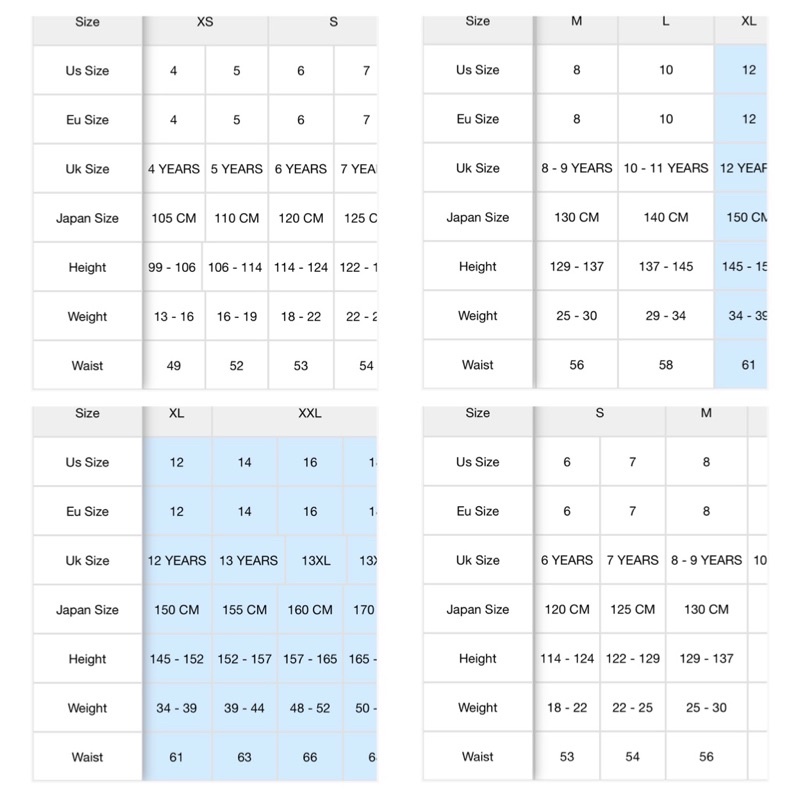
Task: Select the 160 CM Japan size cell
Action: 310,609
